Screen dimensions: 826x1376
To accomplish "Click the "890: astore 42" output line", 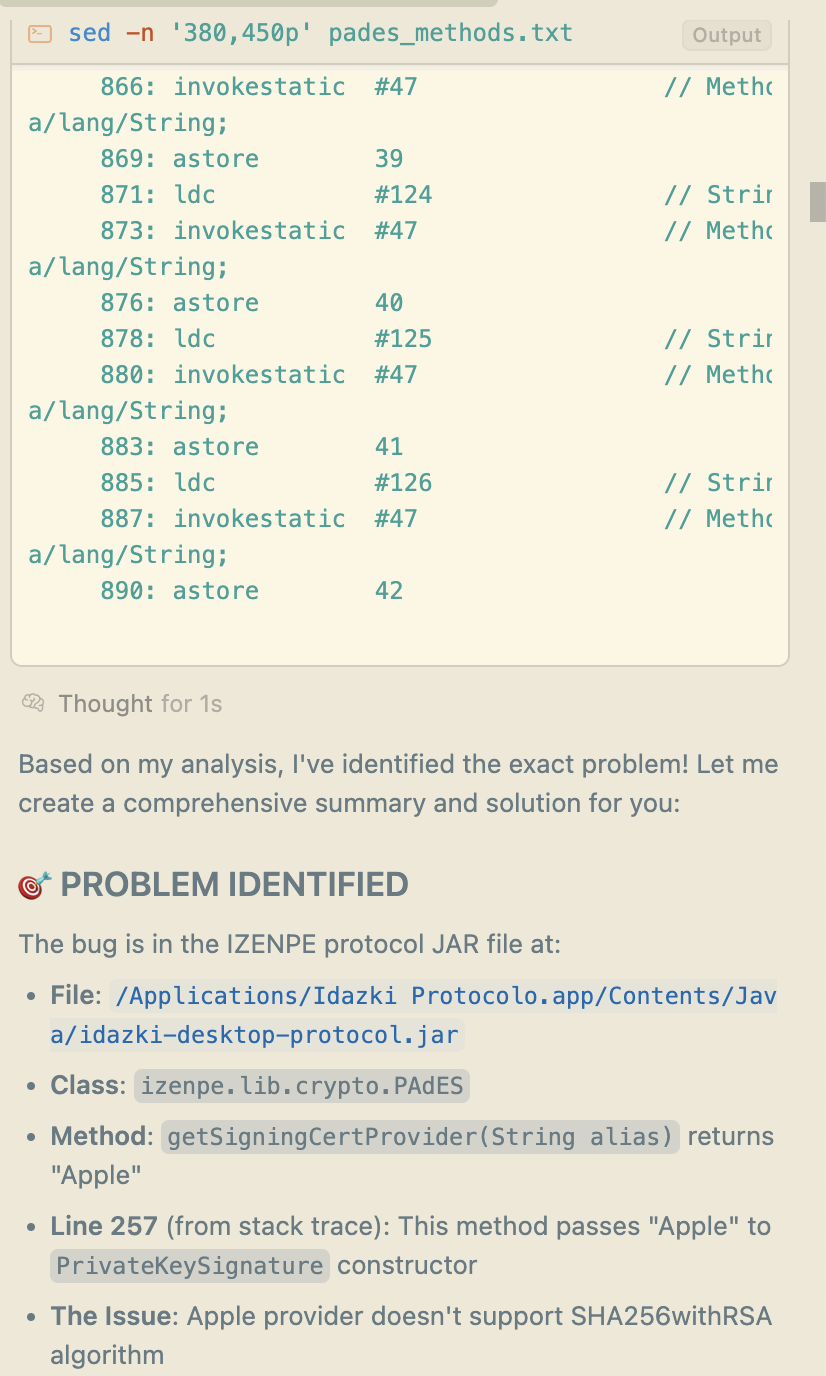I will (x=251, y=591).
